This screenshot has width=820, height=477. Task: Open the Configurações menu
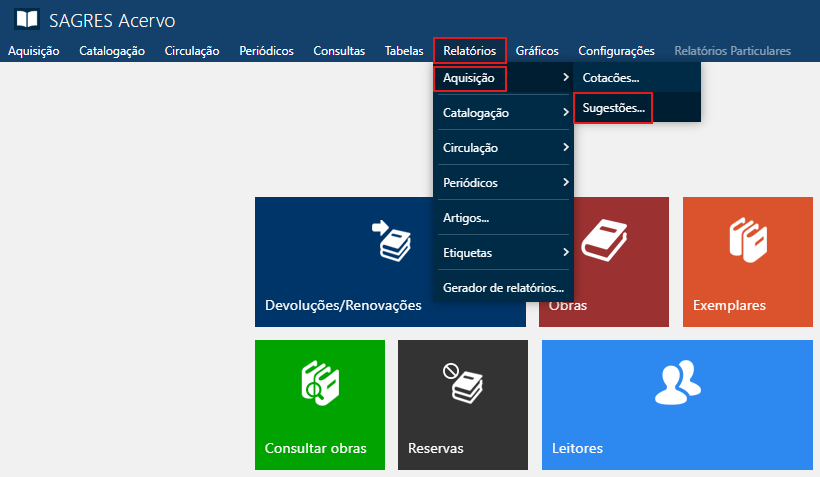click(616, 51)
